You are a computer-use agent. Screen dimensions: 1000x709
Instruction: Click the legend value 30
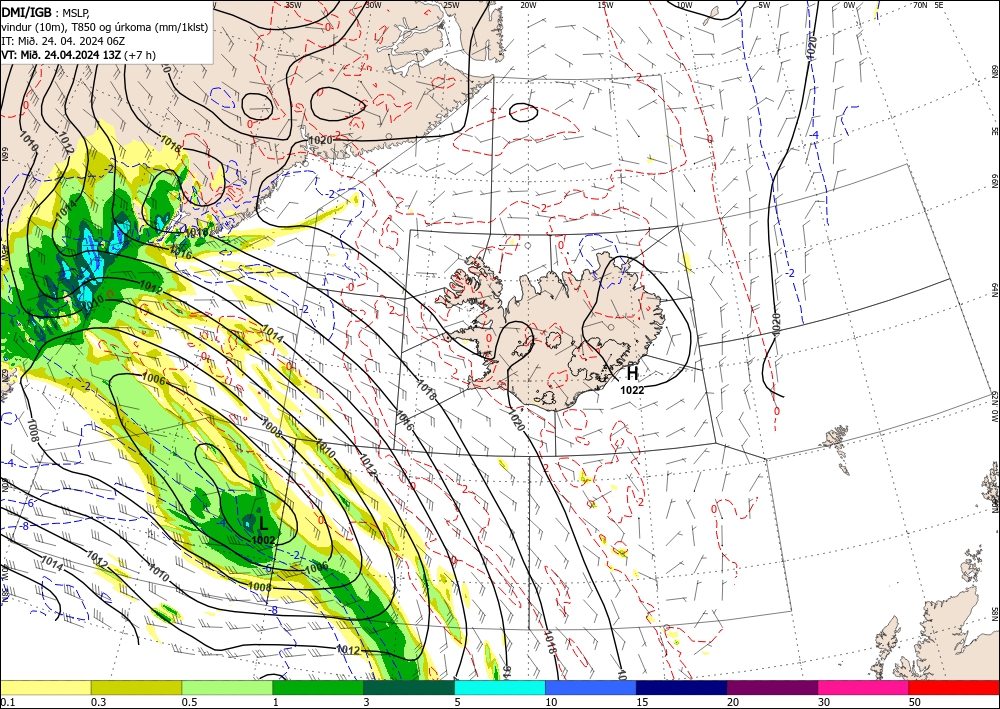(825, 702)
